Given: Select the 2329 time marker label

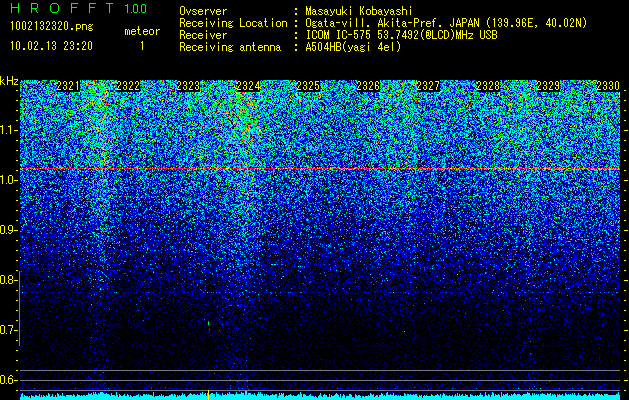Looking at the screenshot, I should pos(548,86).
